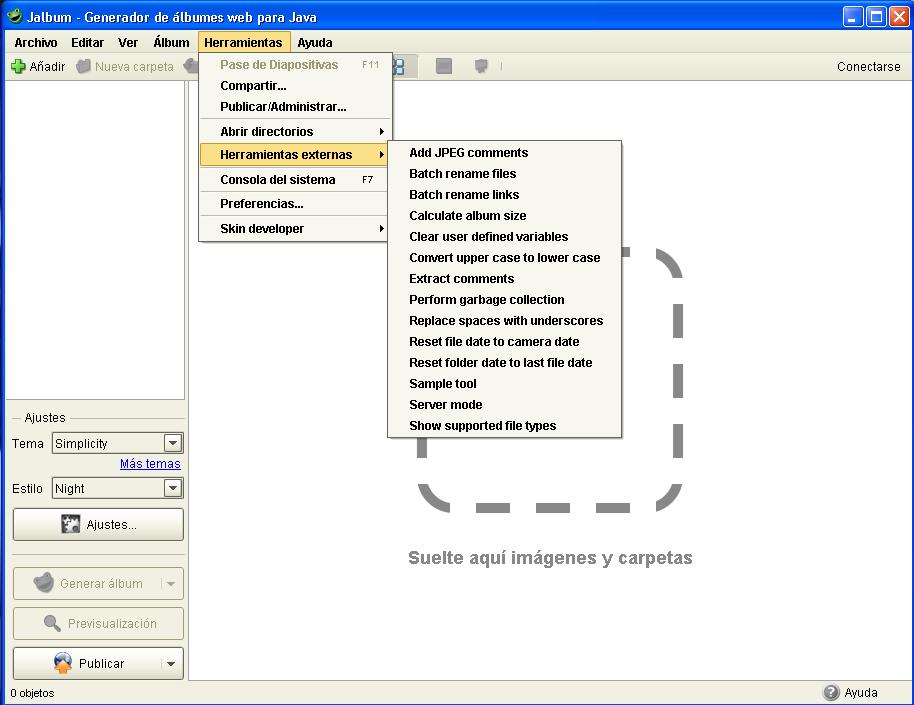Screen dimensions: 914x705
Task: Click the green plus Añadir icon
Action: tap(18, 66)
